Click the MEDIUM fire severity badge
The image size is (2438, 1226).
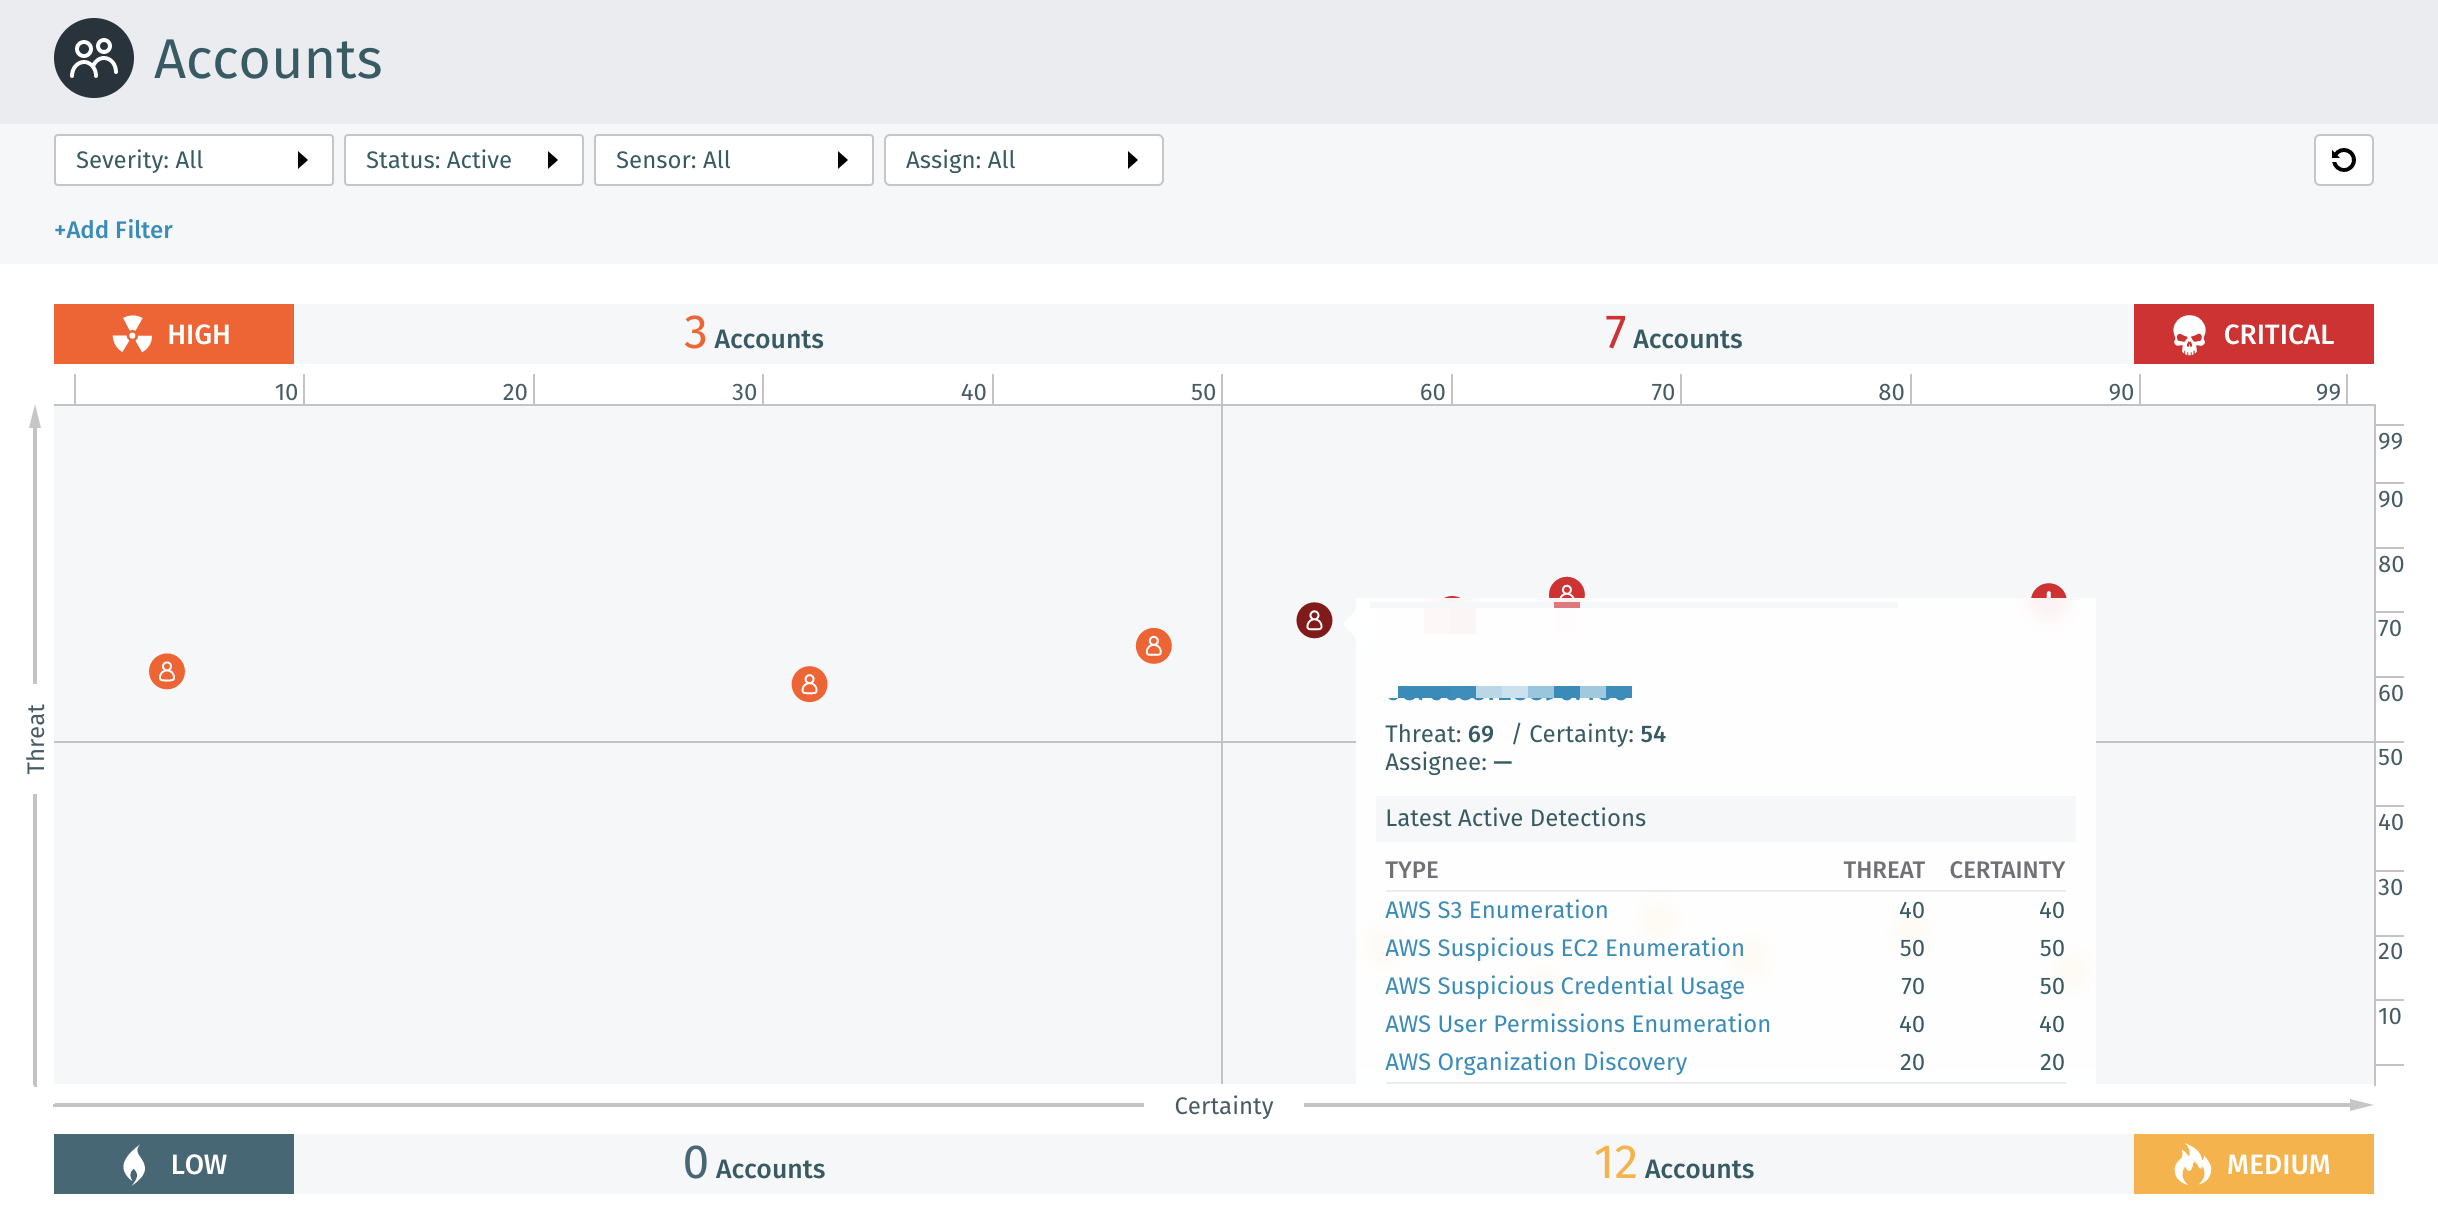(2253, 1164)
